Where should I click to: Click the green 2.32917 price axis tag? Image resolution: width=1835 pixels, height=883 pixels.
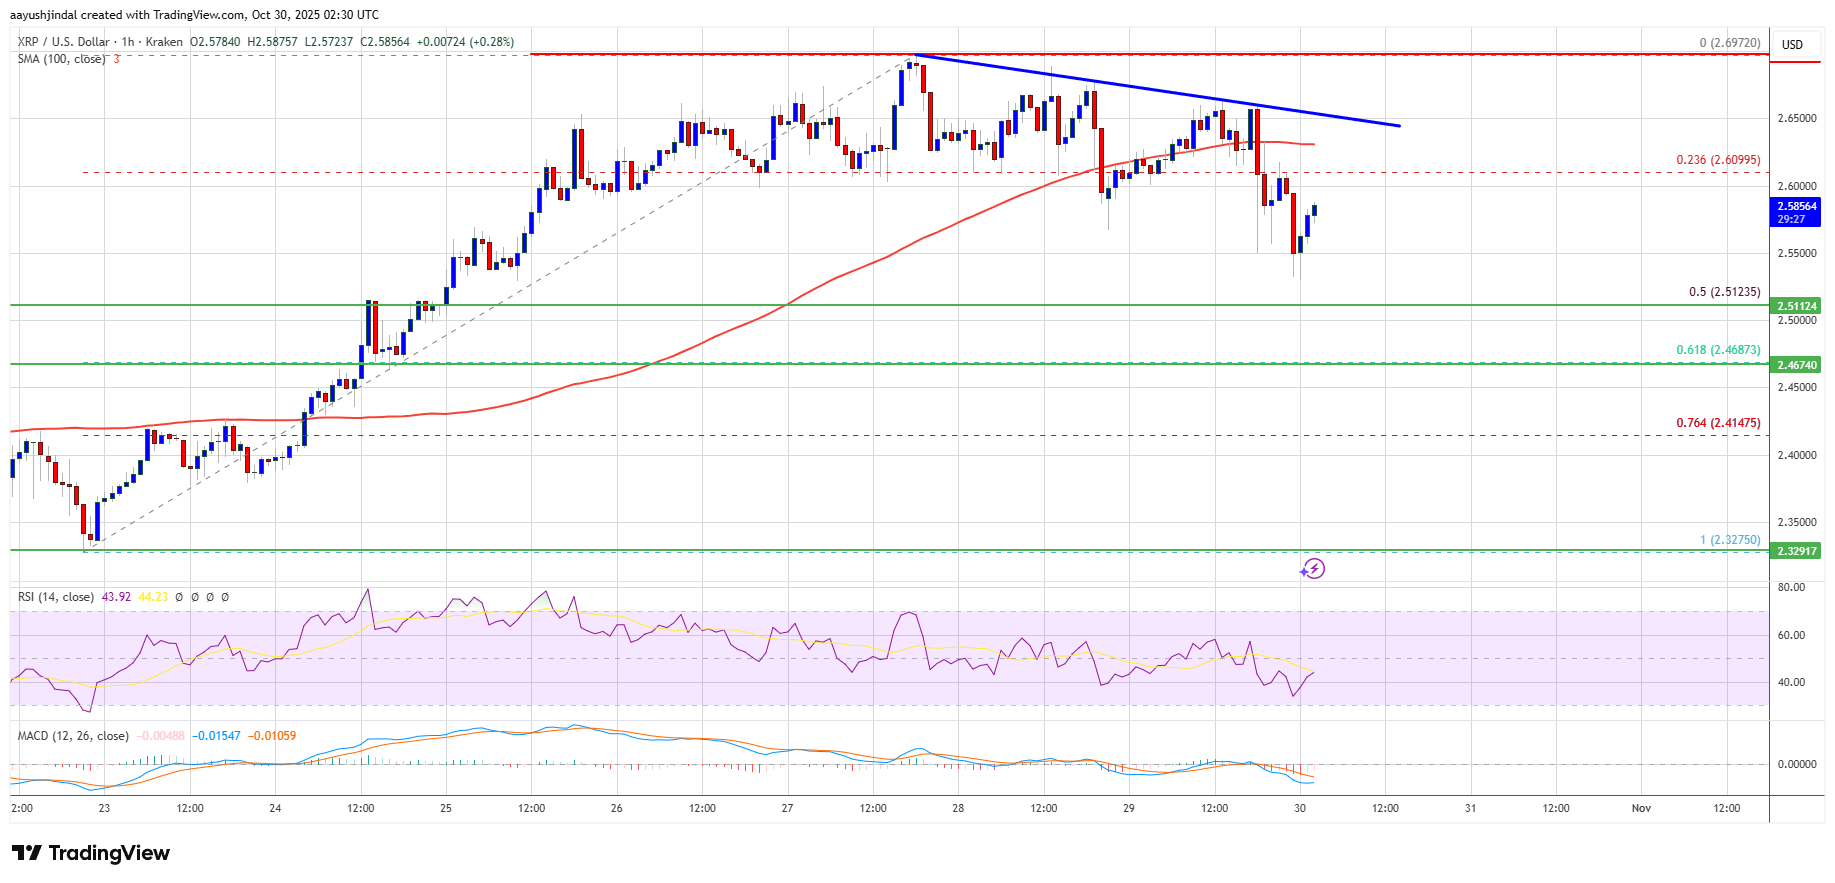(1796, 551)
